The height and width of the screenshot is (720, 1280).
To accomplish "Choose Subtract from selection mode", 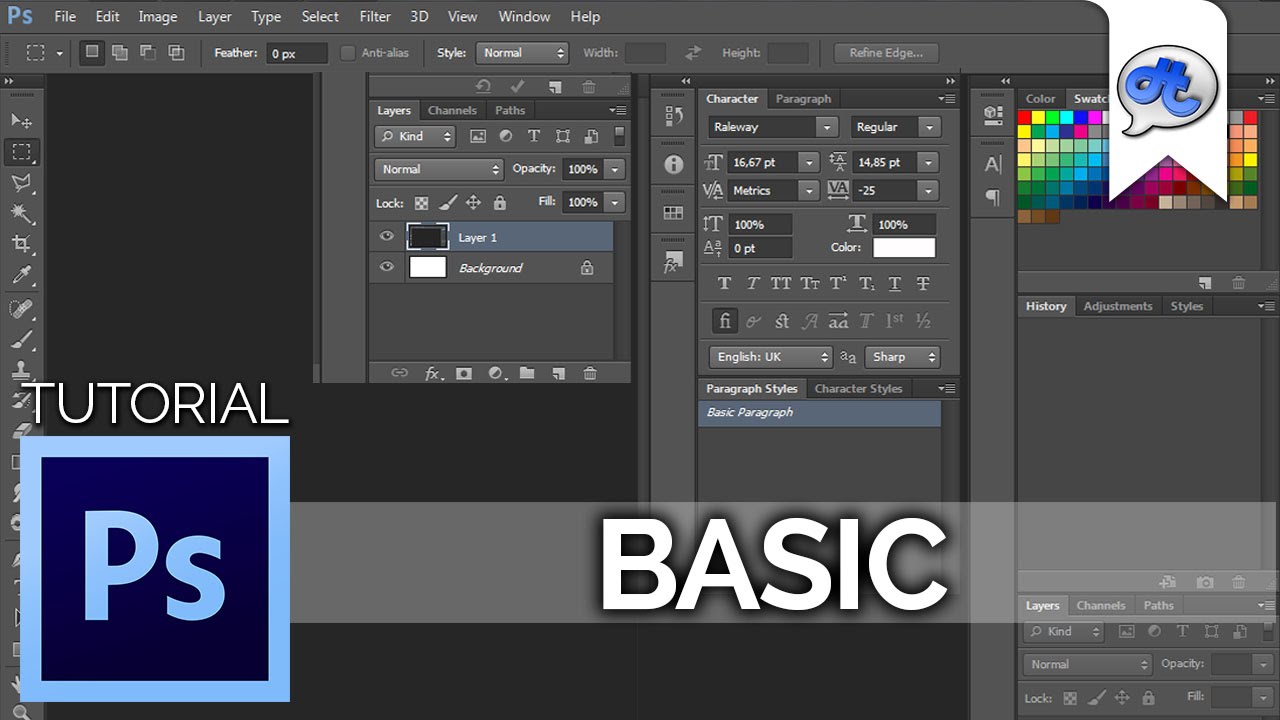I will pyautogui.click(x=148, y=53).
